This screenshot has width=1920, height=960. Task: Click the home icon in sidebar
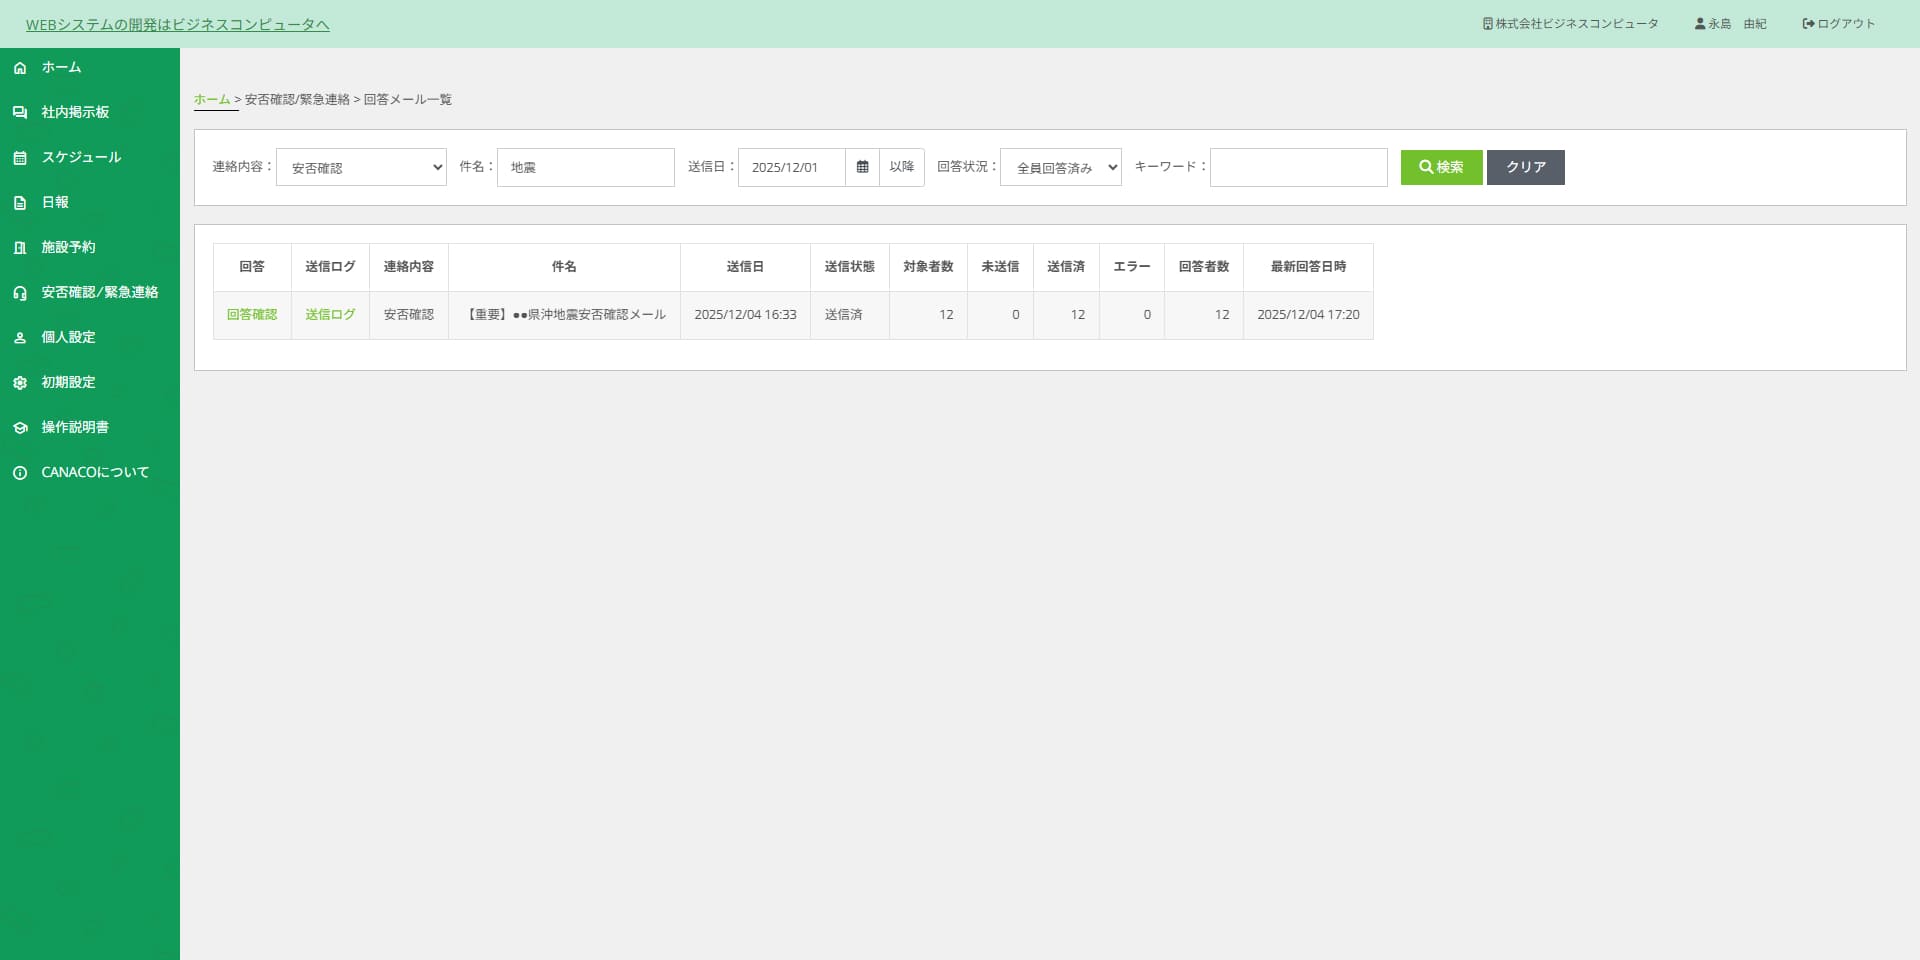tap(20, 68)
